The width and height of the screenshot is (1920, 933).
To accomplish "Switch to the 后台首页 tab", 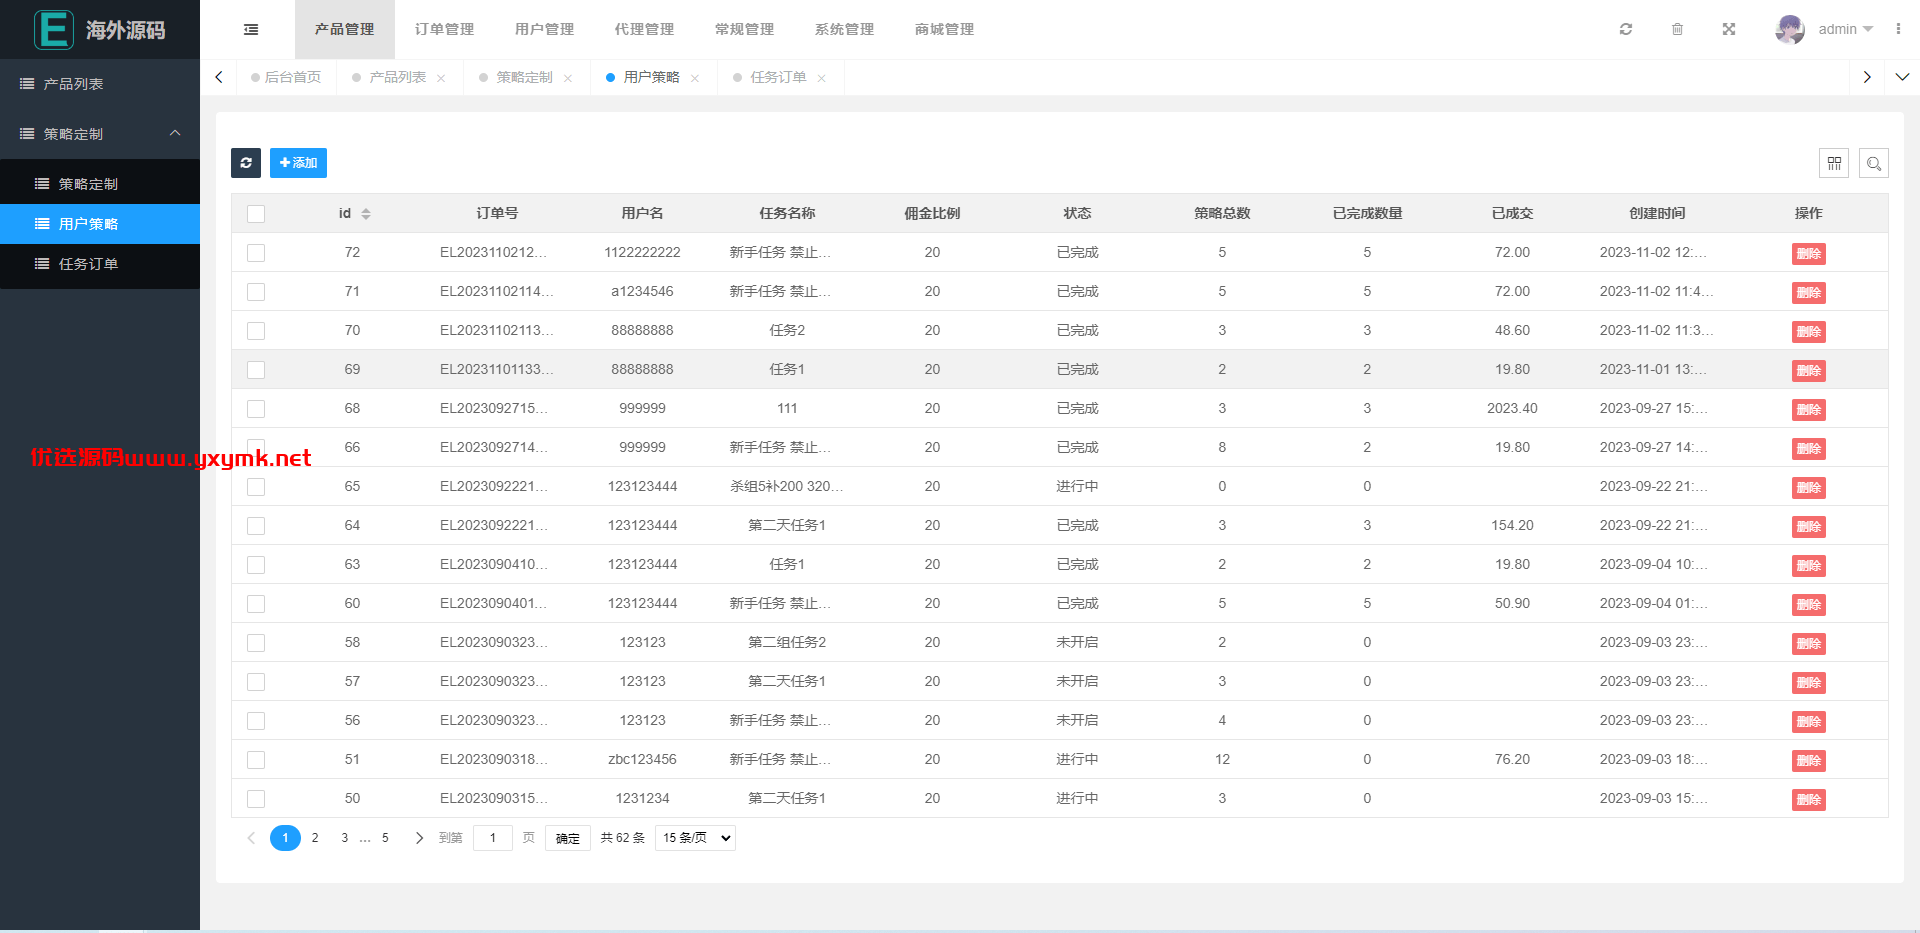I will (286, 77).
